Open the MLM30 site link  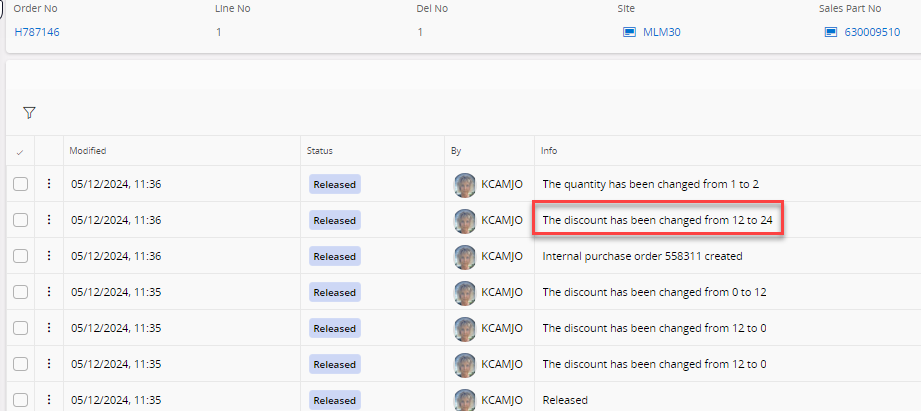662,32
